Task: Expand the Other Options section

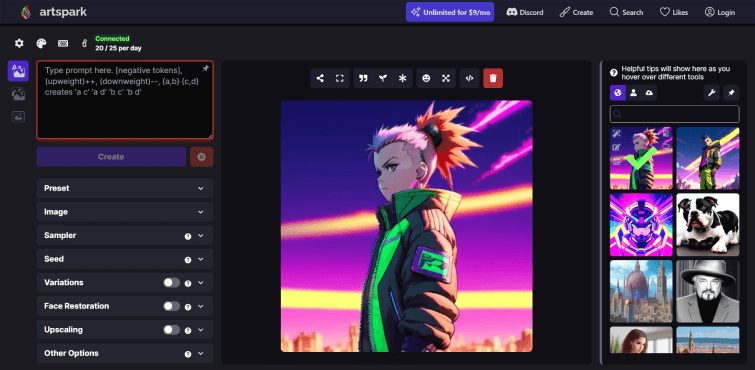Action: [125, 353]
